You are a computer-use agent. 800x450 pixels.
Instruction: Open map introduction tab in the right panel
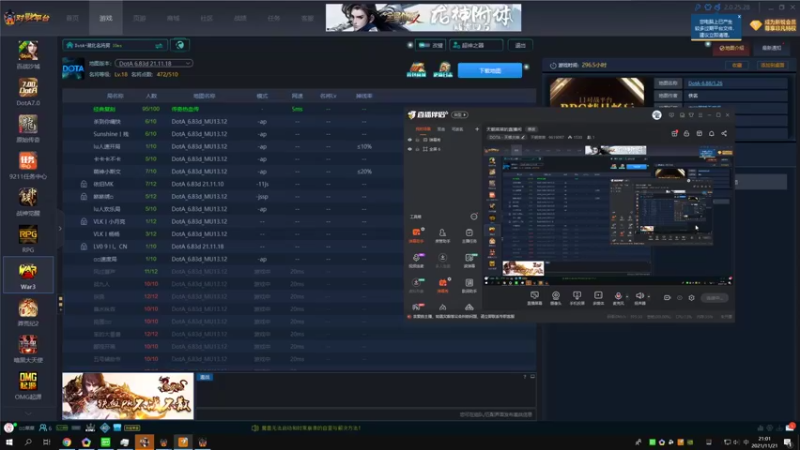pos(732,48)
